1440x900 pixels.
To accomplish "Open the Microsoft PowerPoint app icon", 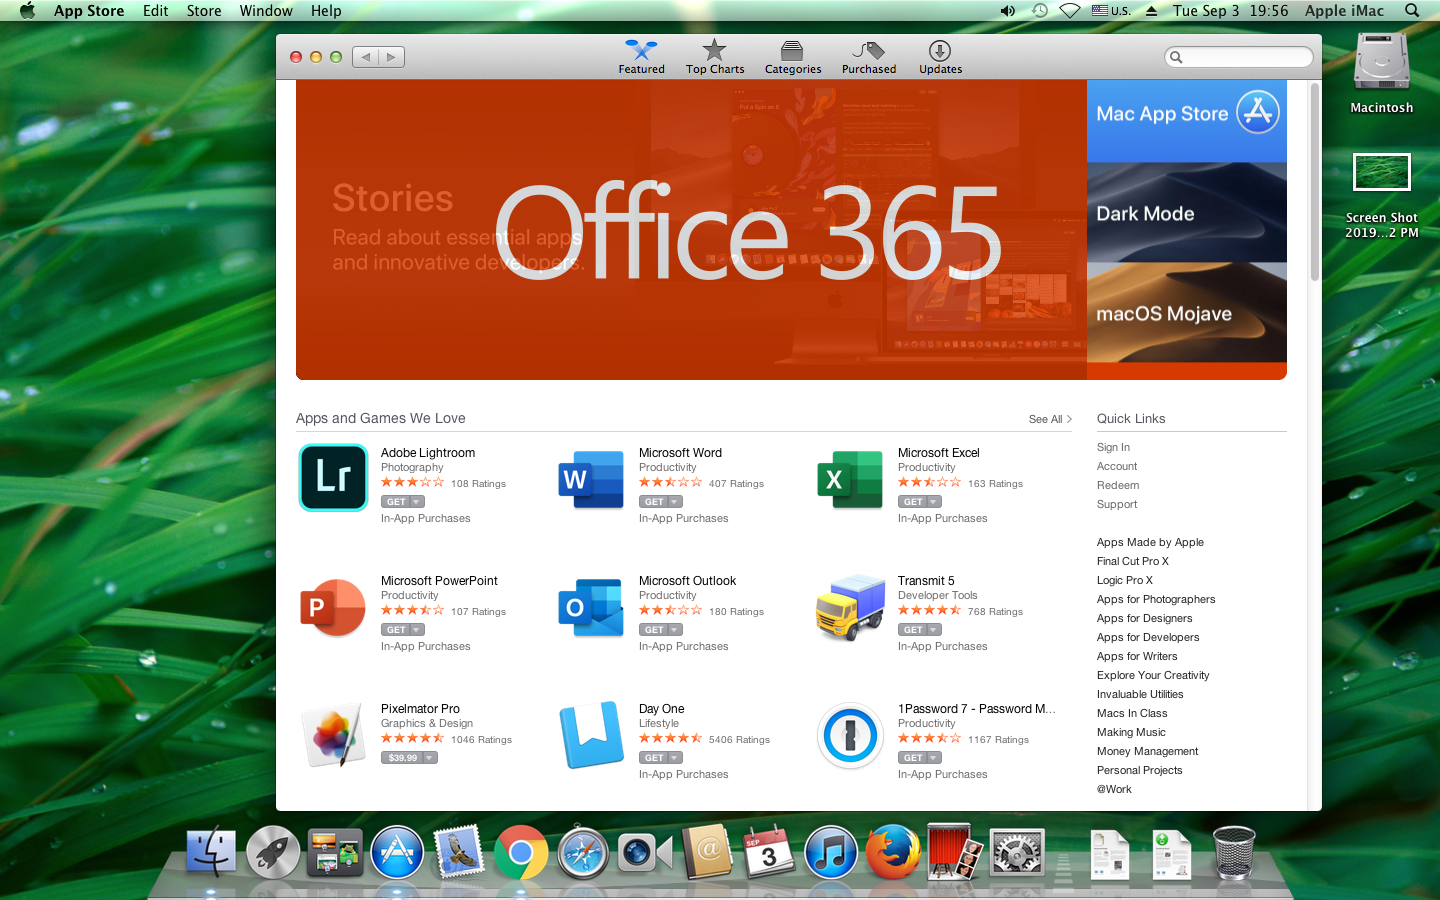I will click(333, 607).
